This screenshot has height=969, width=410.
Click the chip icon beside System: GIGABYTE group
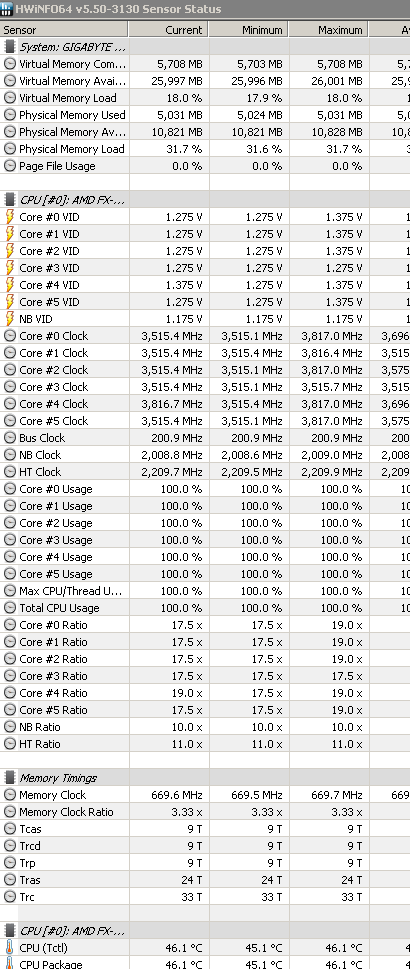[x=9, y=47]
